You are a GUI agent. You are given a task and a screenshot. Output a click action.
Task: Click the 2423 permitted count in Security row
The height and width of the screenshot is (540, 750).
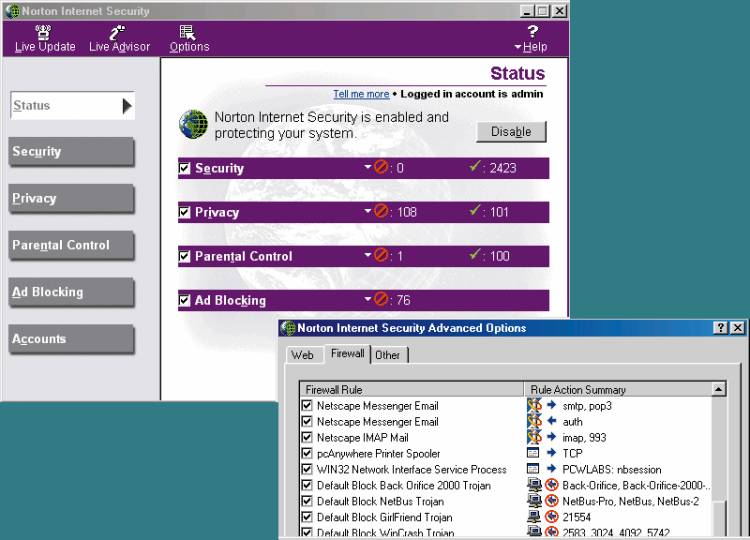(503, 168)
